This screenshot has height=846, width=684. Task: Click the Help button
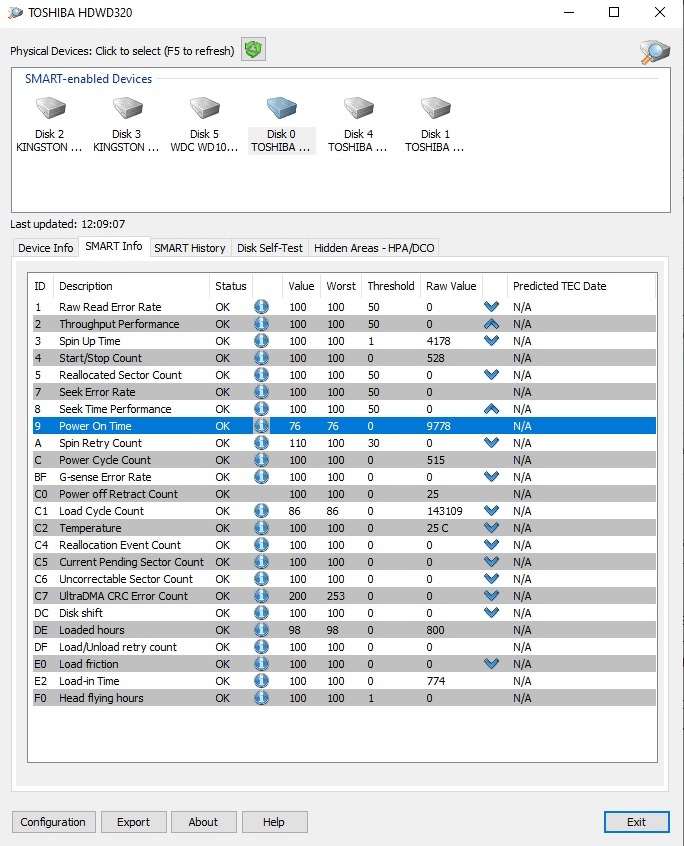click(x=274, y=822)
